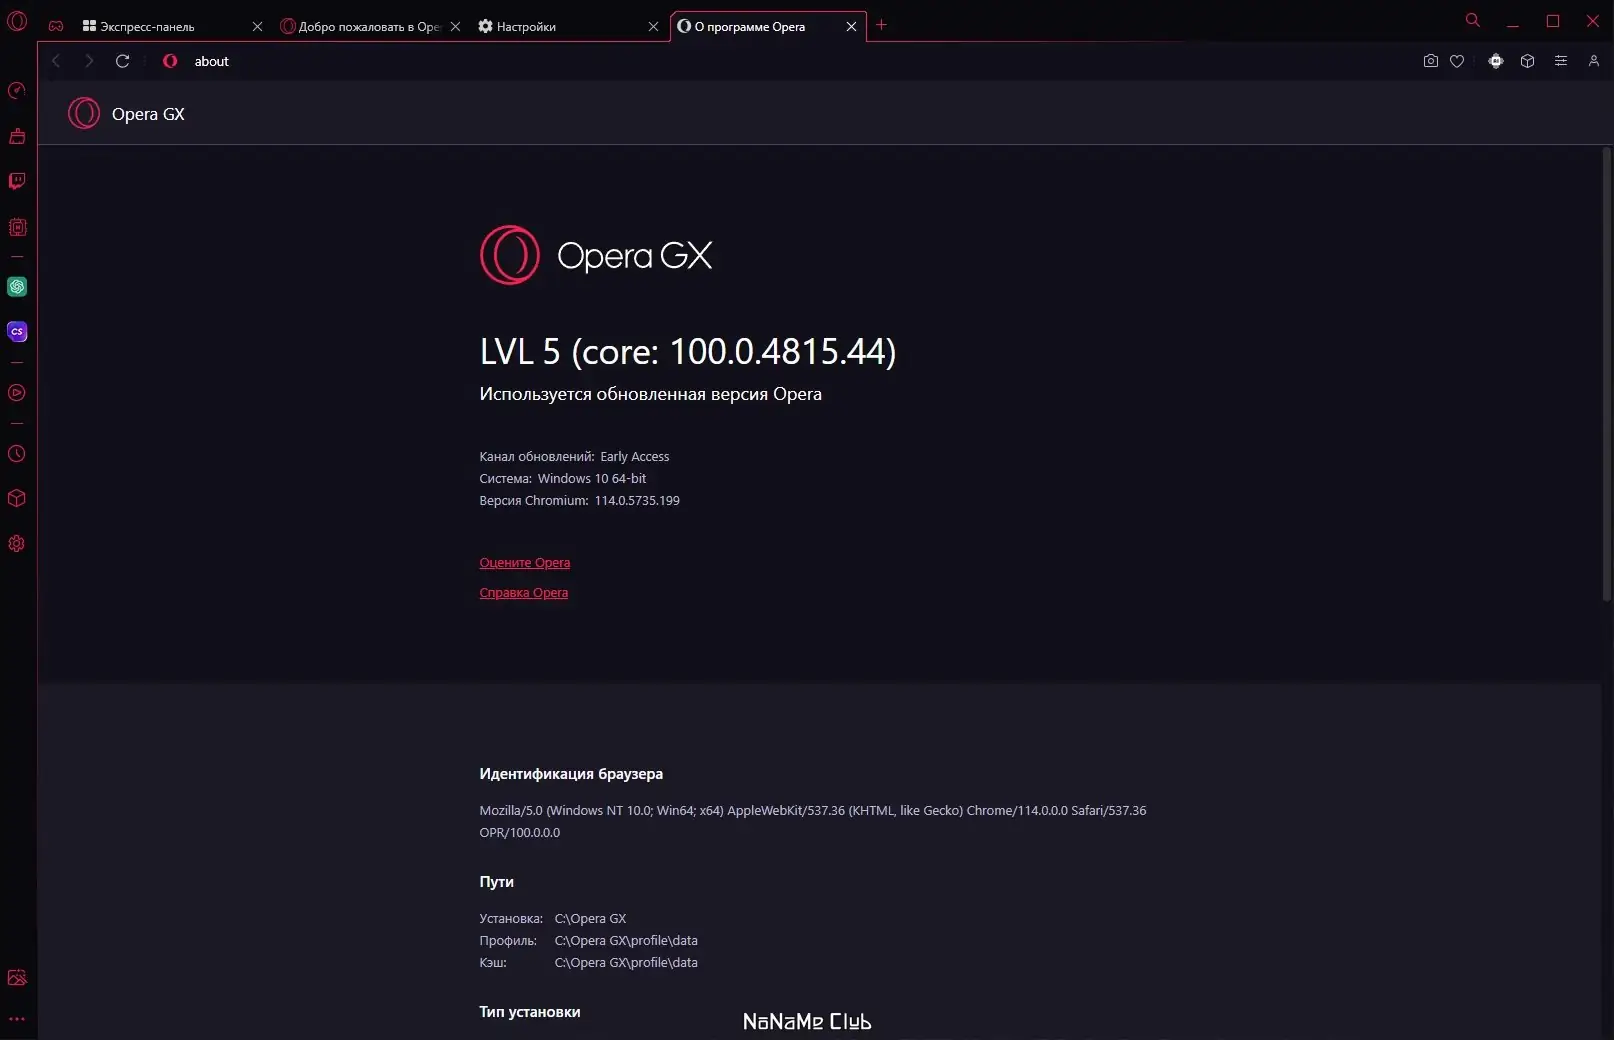Add page to bookmarks with heart icon
This screenshot has height=1040, width=1614.
coord(1457,61)
